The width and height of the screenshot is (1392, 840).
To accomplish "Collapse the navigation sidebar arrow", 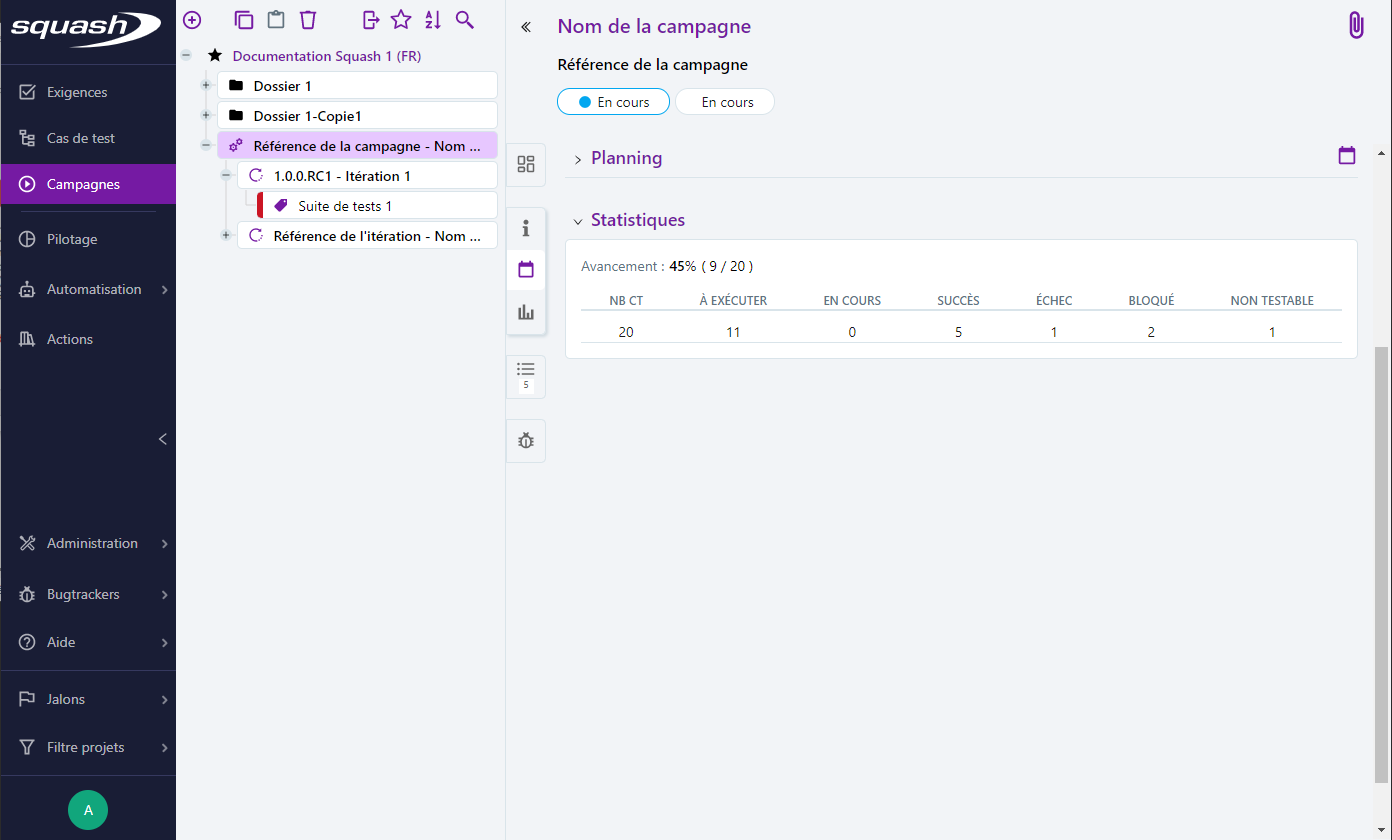I will coord(163,438).
